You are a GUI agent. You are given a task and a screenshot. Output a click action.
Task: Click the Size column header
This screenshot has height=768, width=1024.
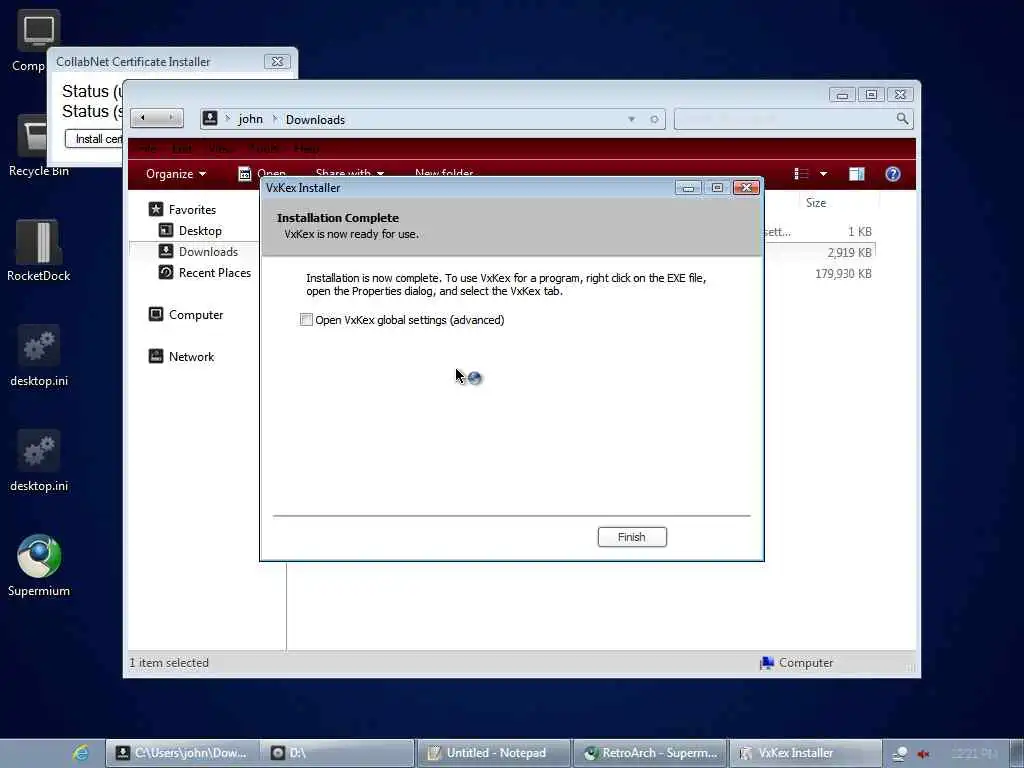click(816, 202)
